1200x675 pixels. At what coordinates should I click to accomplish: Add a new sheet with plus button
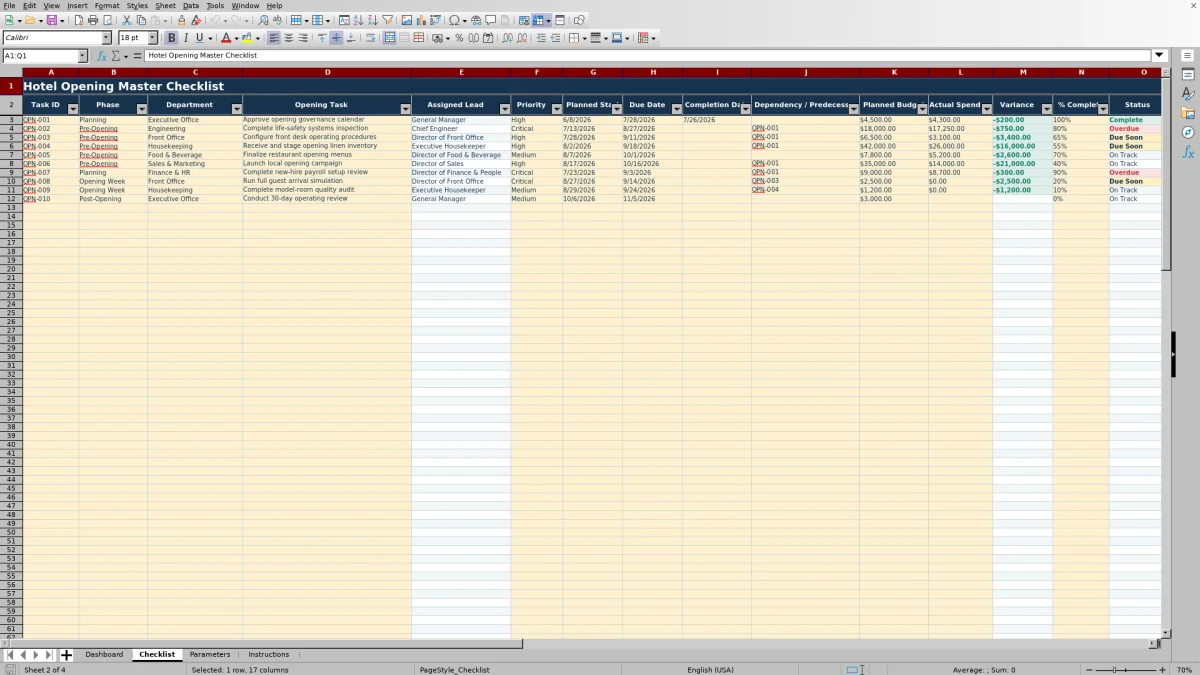click(x=67, y=655)
